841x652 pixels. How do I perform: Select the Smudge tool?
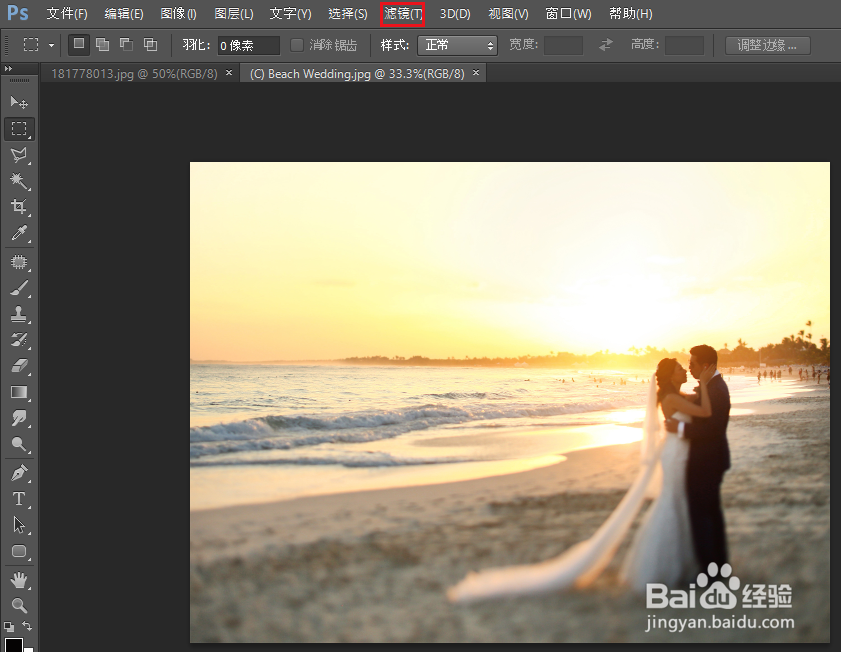[x=19, y=418]
